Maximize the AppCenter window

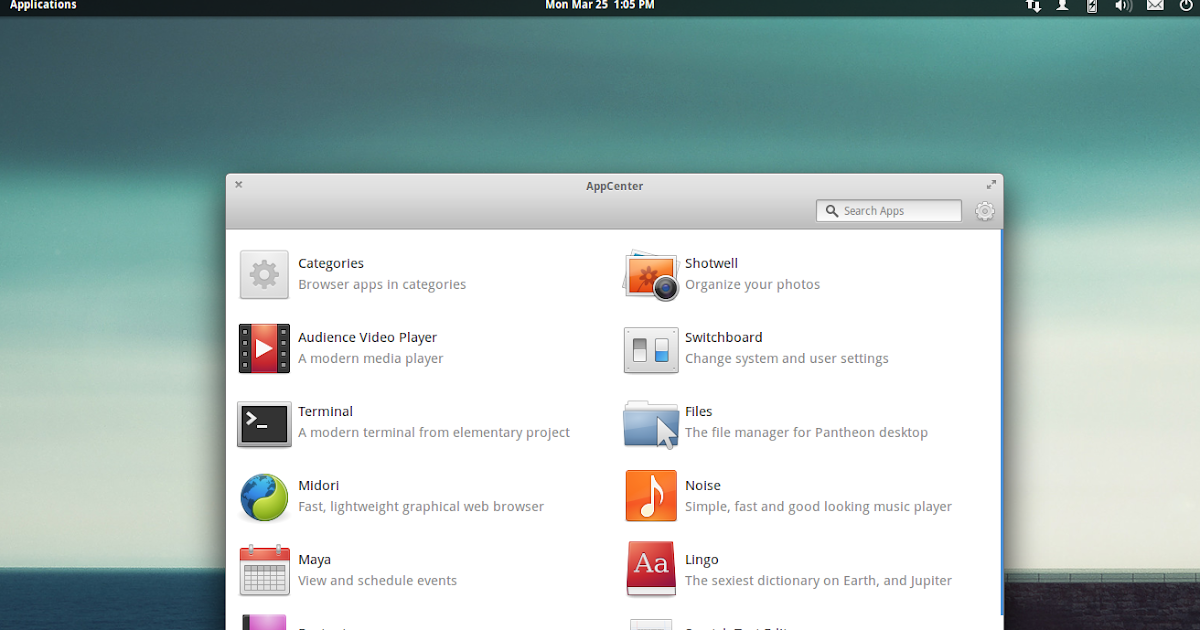[991, 185]
